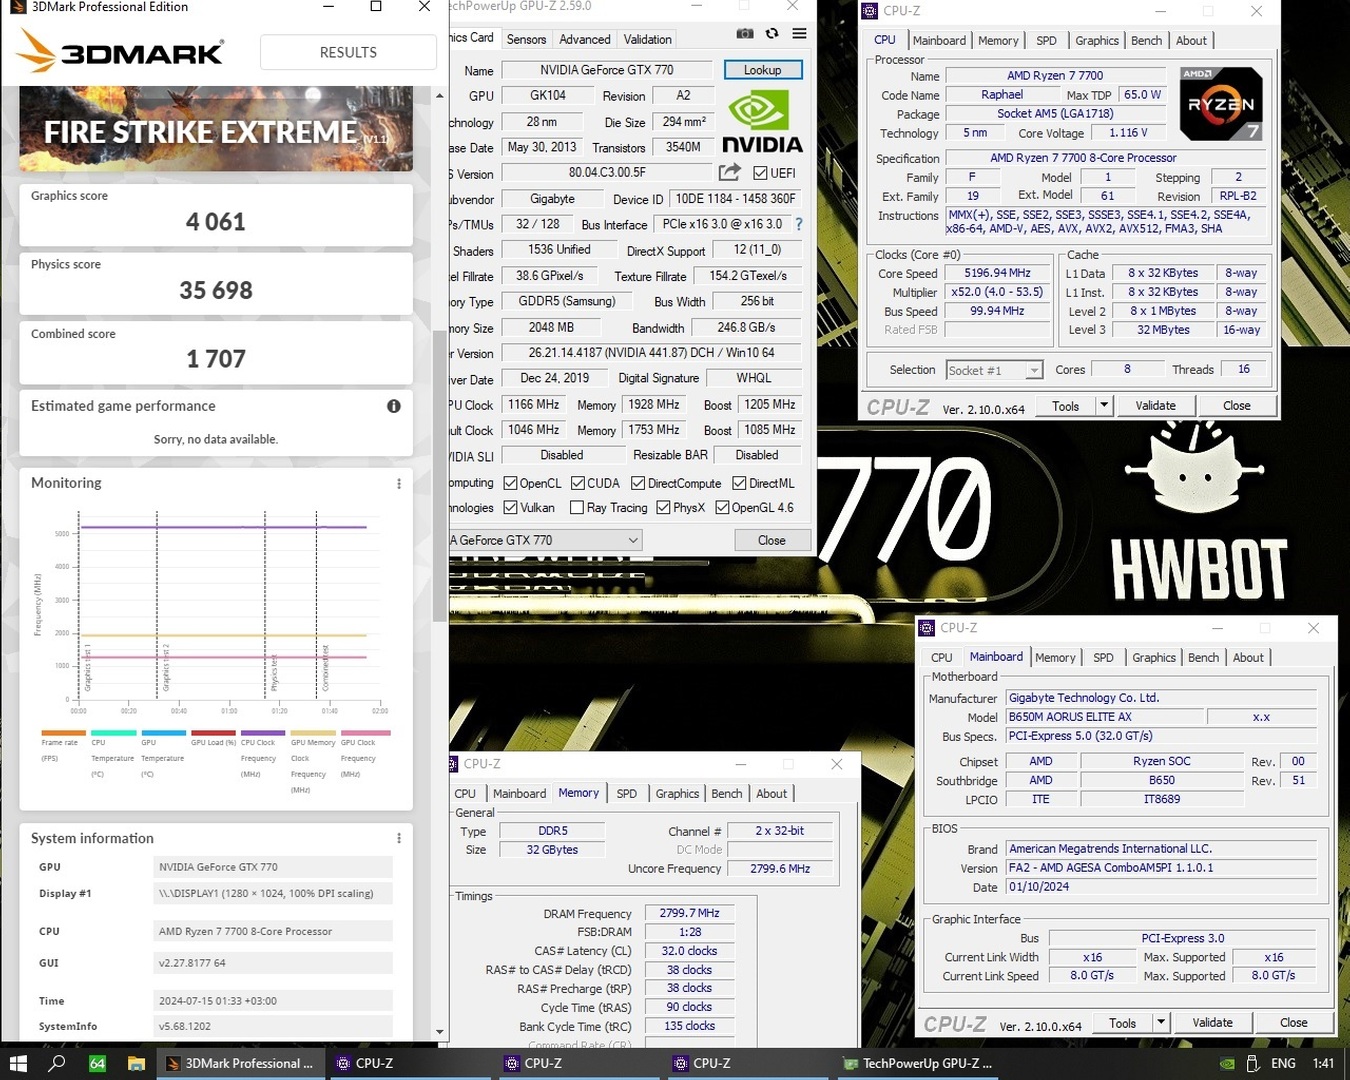
Task: Click the GPU-Z screenshot camera icon
Action: coord(745,34)
